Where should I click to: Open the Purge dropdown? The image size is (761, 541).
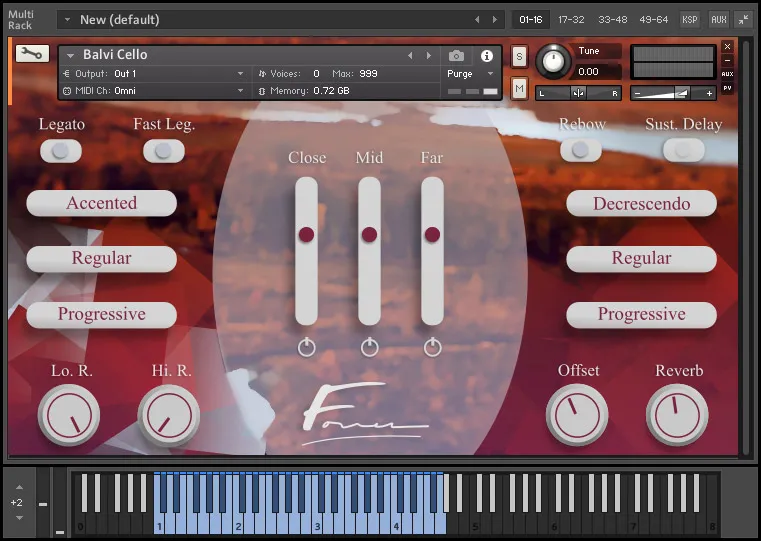[x=470, y=74]
